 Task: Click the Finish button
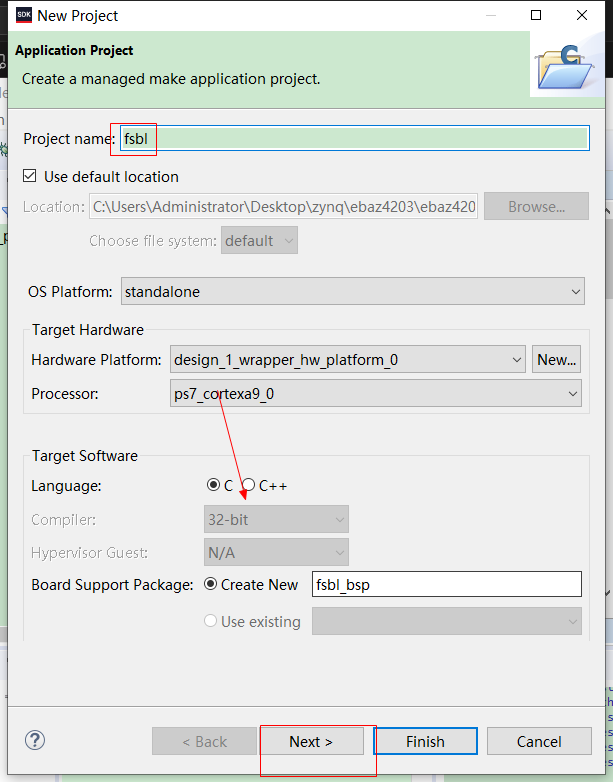[425, 742]
